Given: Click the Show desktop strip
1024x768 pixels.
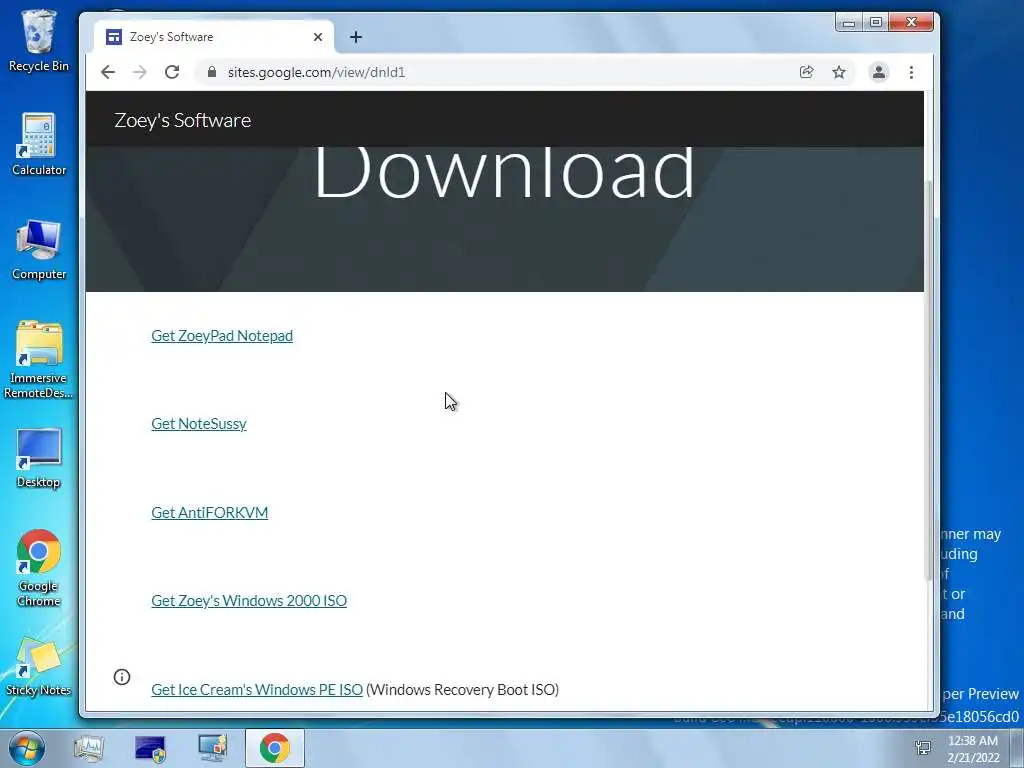Looking at the screenshot, I should (x=1016, y=748).
